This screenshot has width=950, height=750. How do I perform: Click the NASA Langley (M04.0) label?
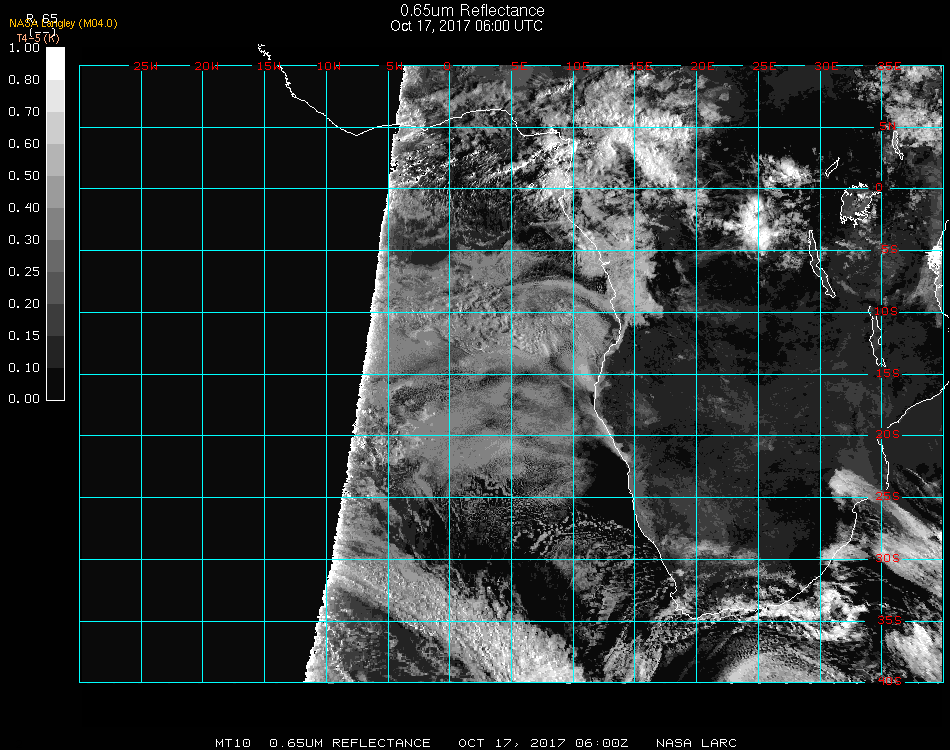click(x=63, y=23)
